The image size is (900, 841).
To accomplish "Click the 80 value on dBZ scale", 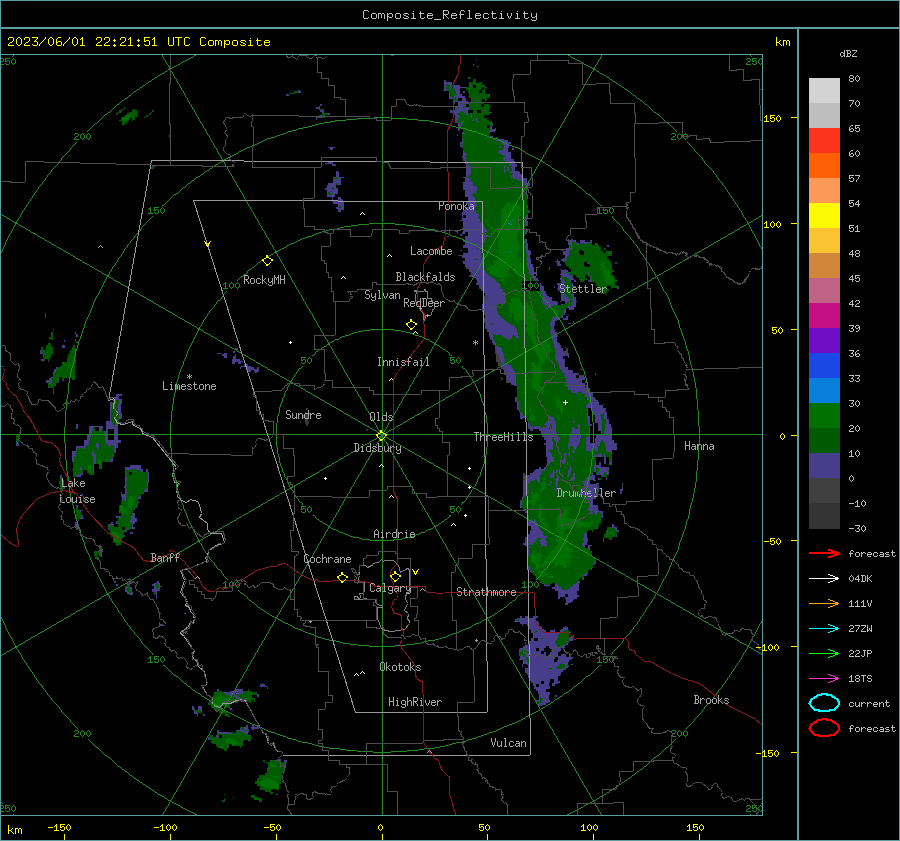I will click(x=854, y=79).
